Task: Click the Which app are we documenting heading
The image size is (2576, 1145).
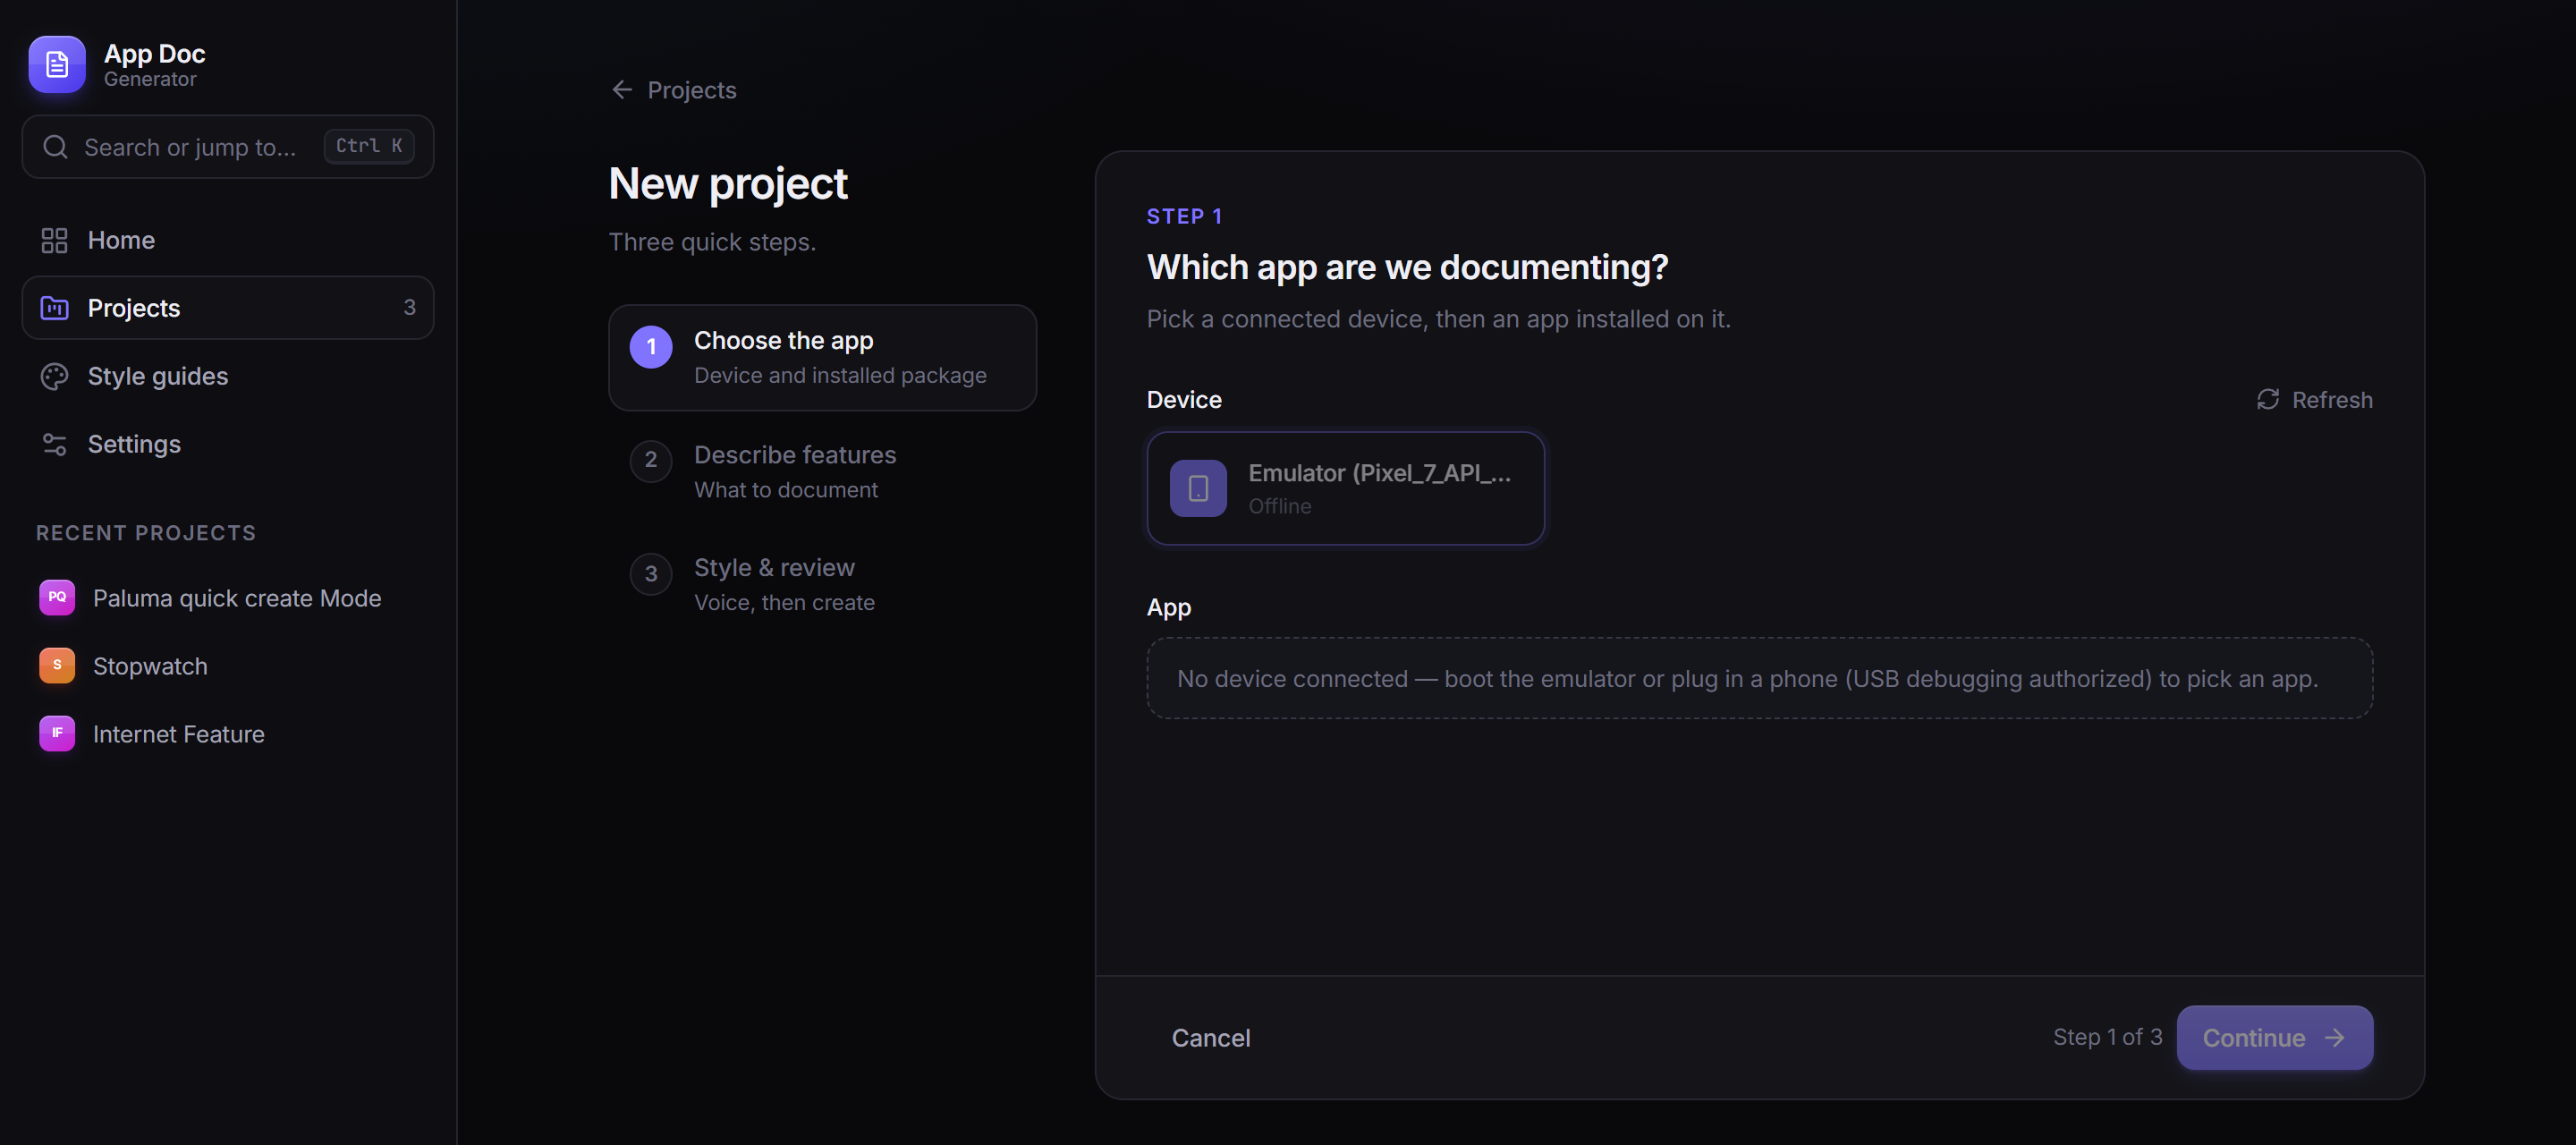Action: click(x=1407, y=267)
